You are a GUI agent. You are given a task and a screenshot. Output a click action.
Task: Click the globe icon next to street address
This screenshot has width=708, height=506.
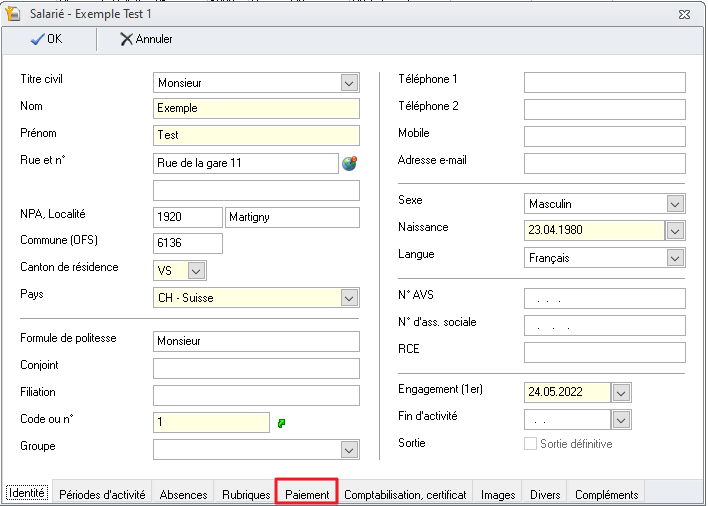pyautogui.click(x=349, y=163)
